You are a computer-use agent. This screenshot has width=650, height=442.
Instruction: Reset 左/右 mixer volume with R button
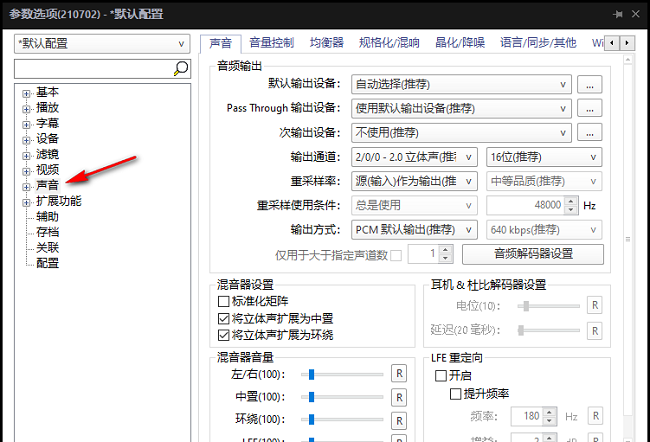[x=399, y=374]
